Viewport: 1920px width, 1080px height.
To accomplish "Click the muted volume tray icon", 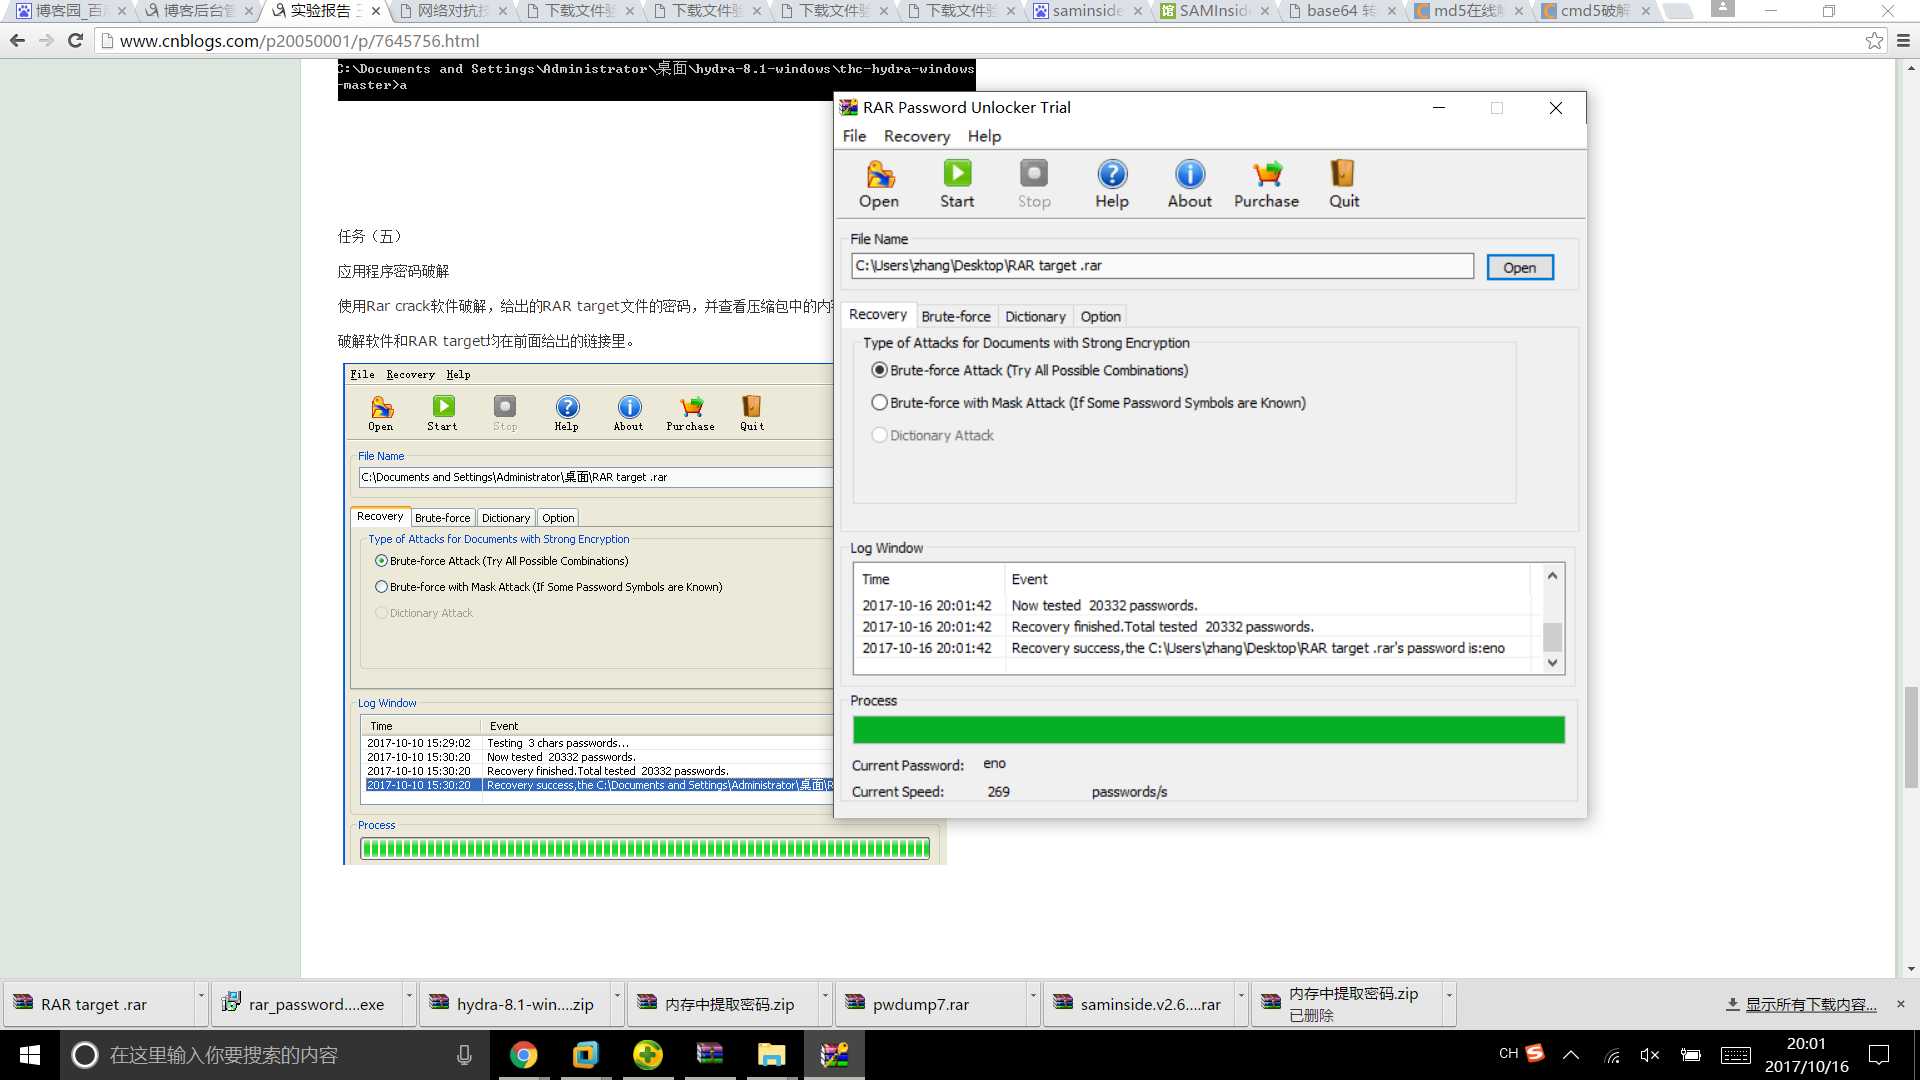I will (x=1650, y=1055).
